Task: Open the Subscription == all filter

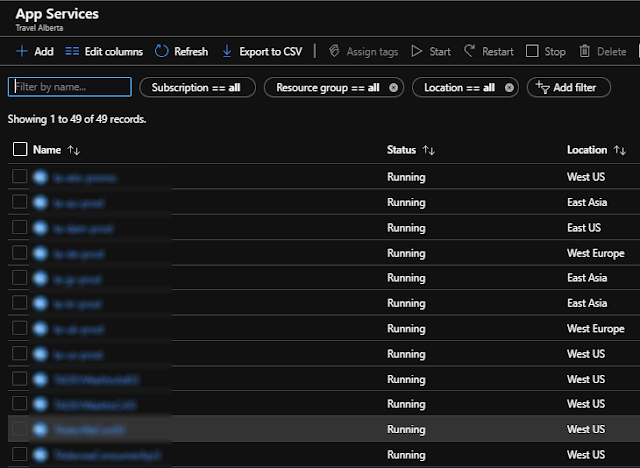Action: 197,87
